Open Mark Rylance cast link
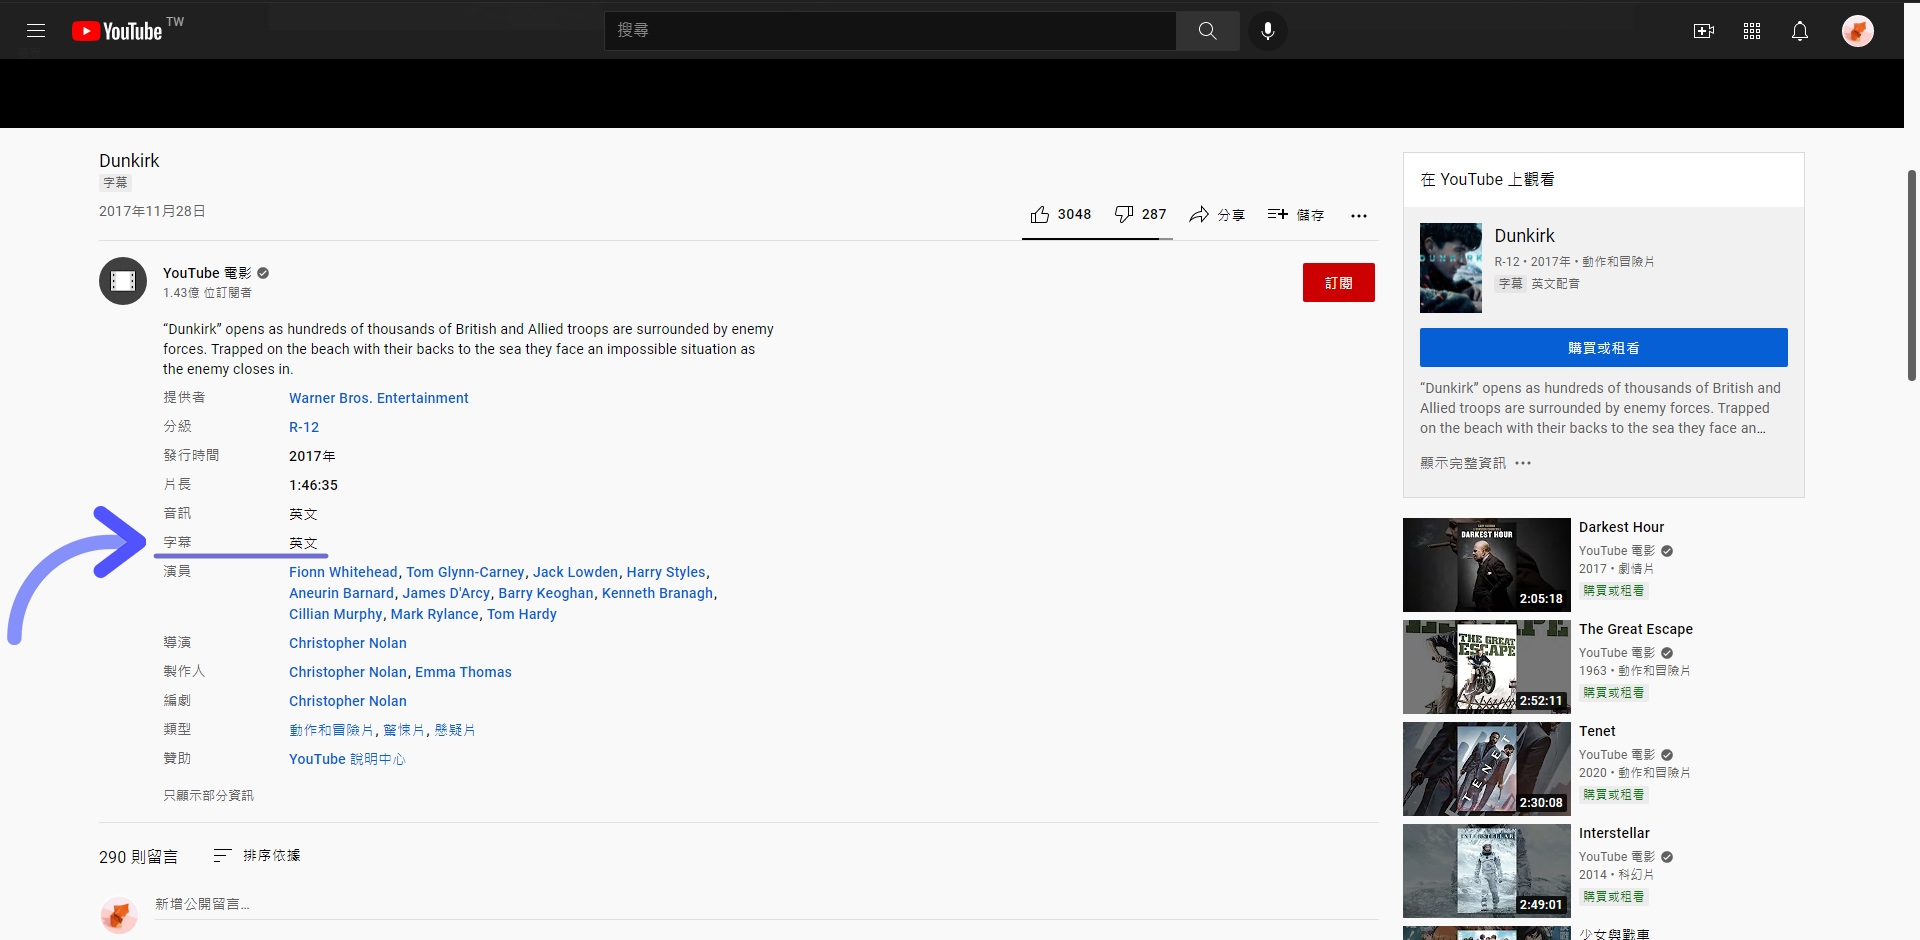The width and height of the screenshot is (1920, 940). point(435,614)
